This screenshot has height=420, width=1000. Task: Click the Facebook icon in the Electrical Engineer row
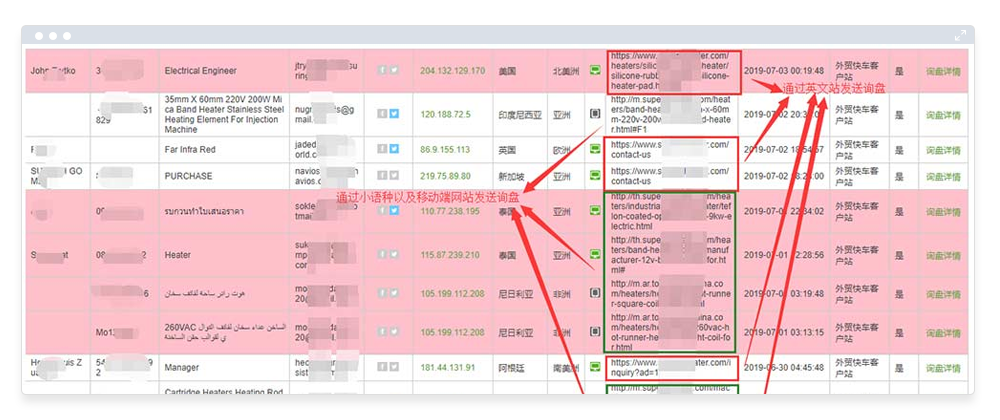pos(382,71)
